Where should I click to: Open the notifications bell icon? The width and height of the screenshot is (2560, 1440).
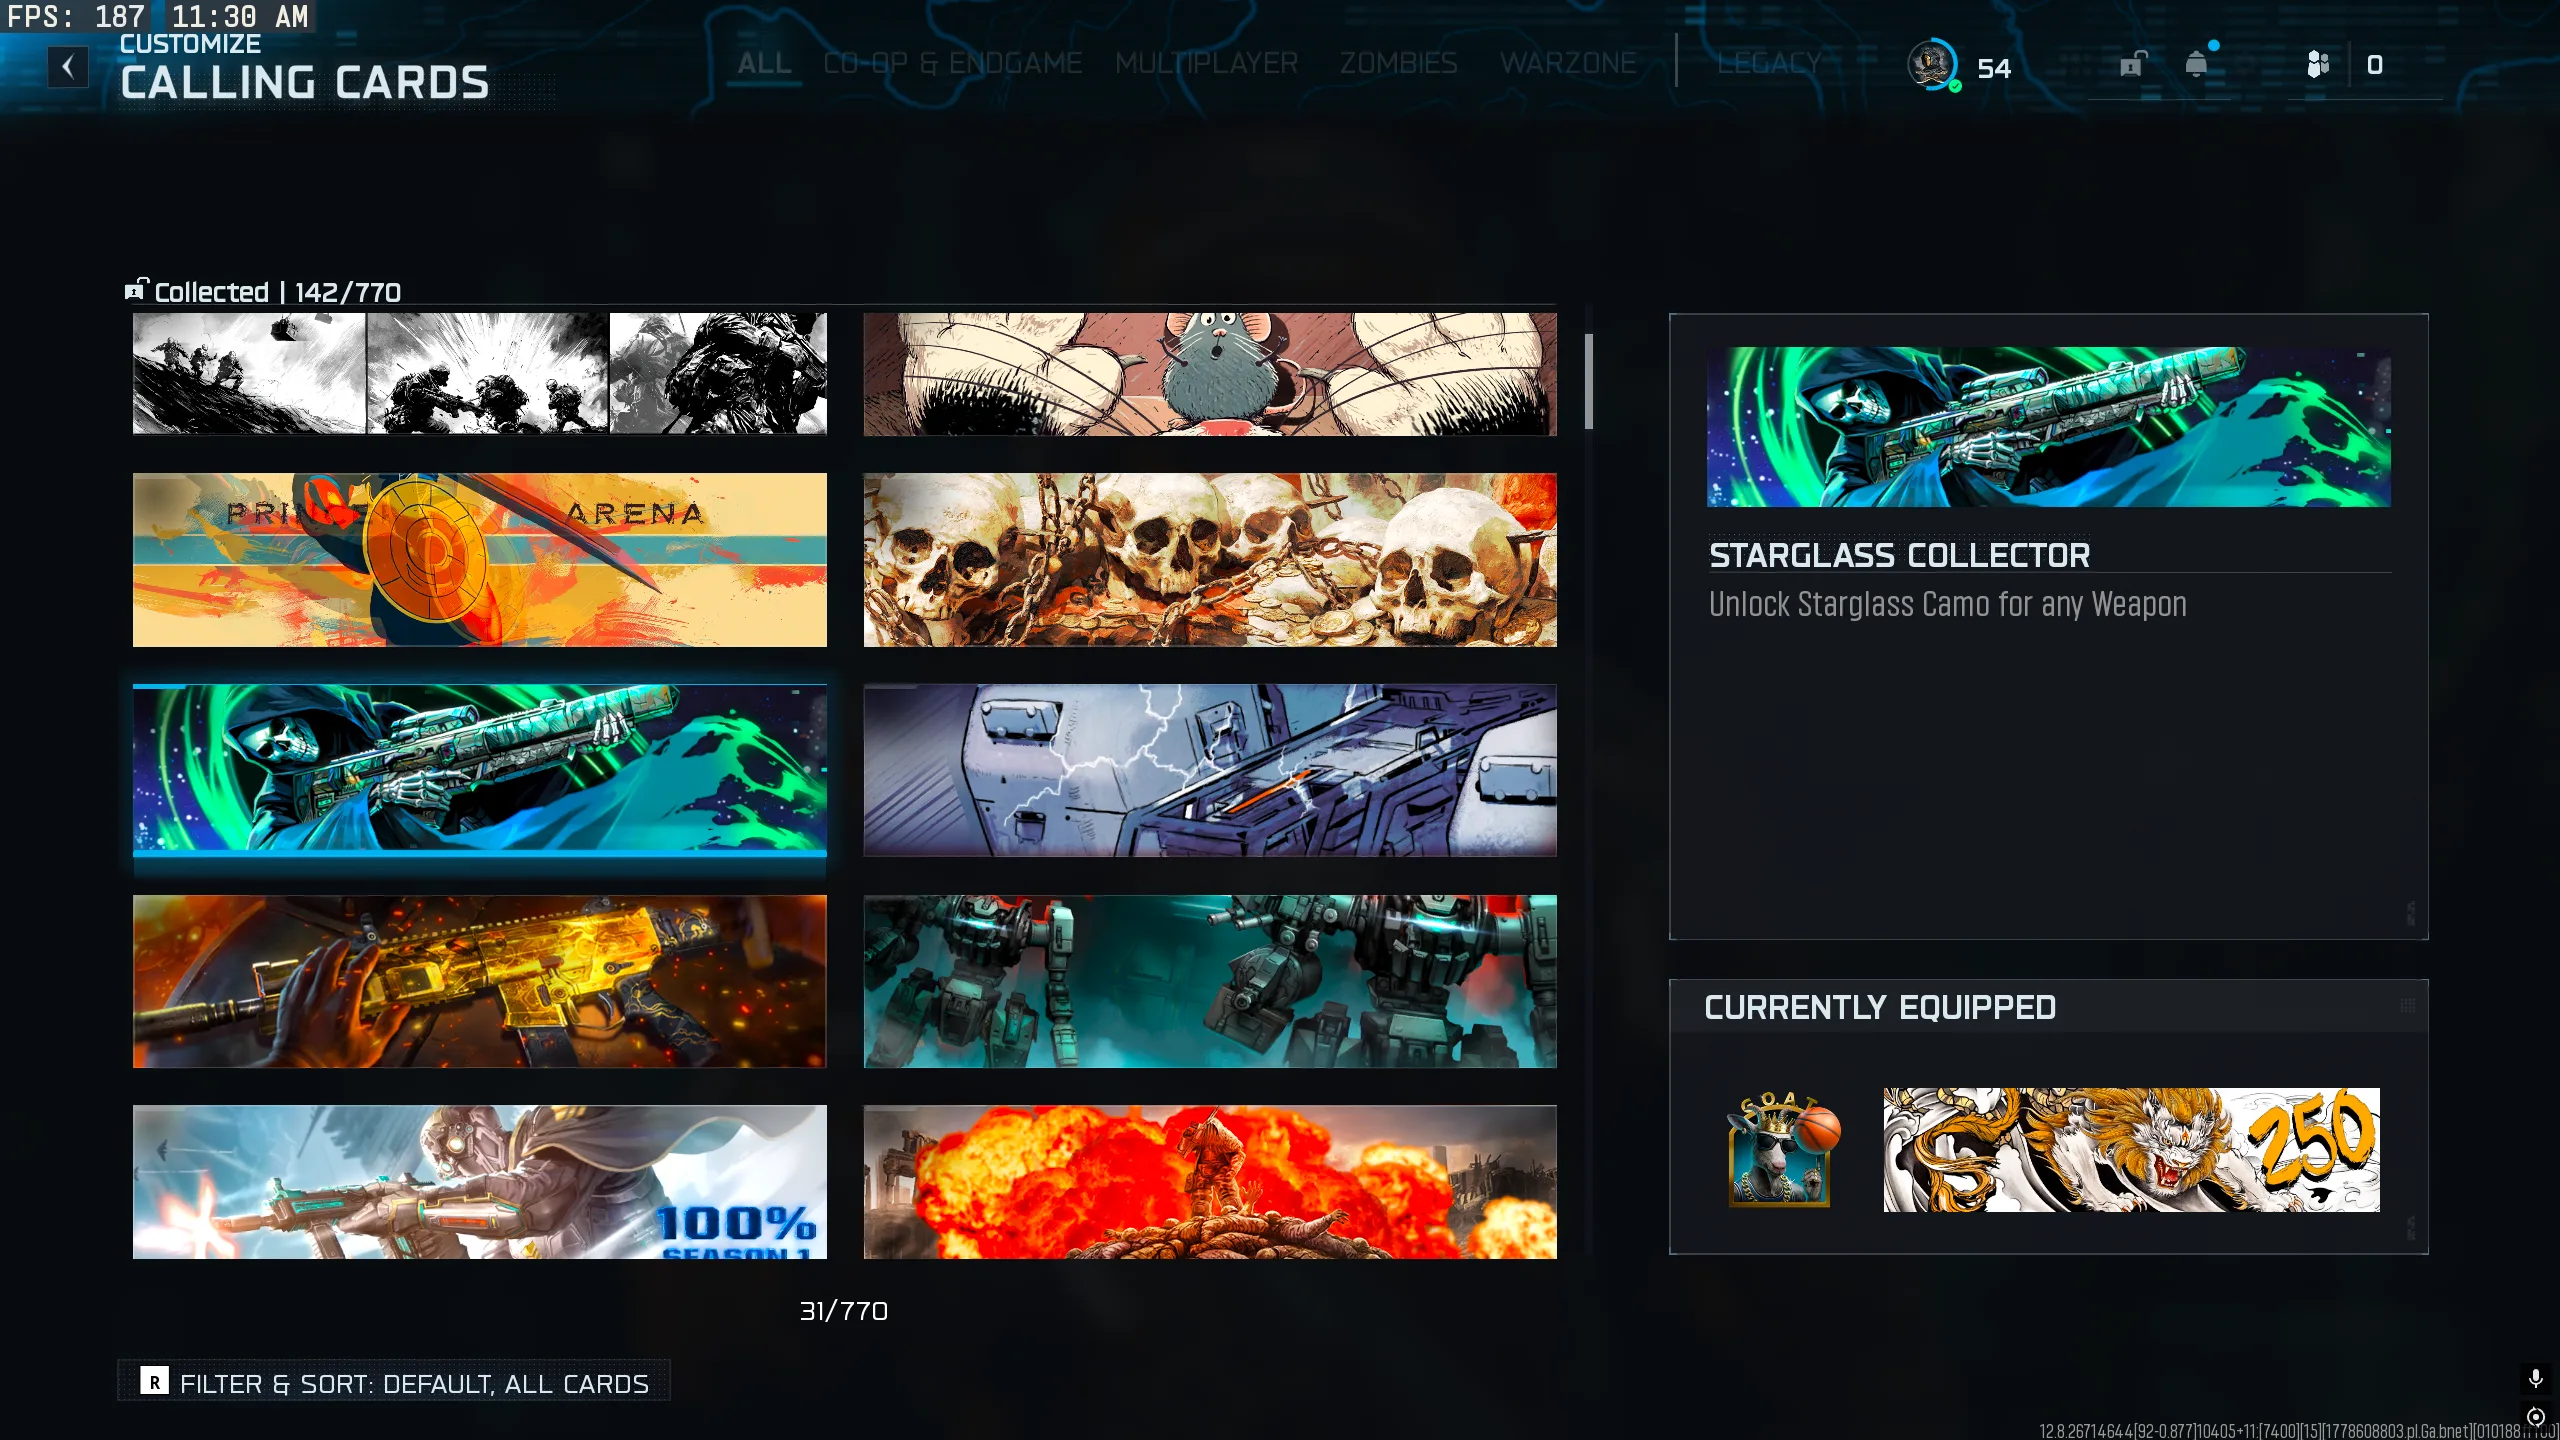click(2196, 64)
